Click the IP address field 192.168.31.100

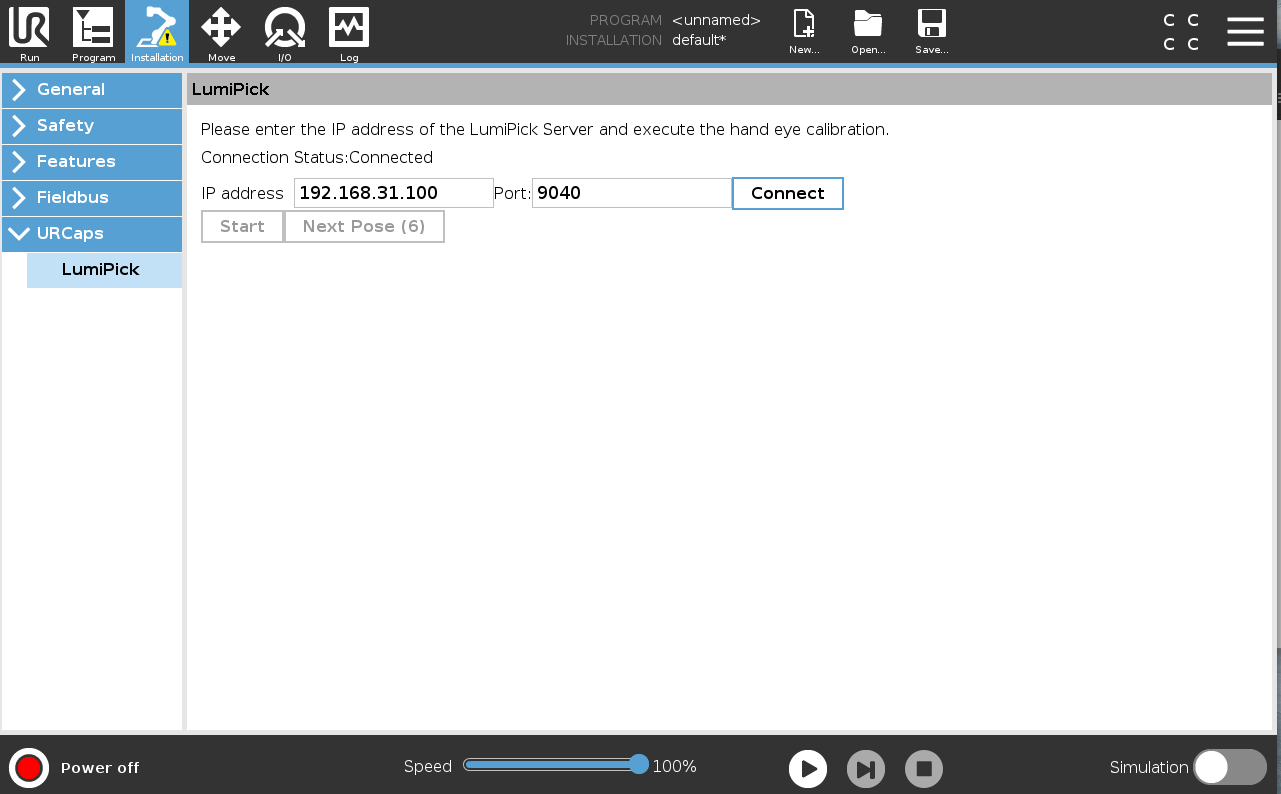tap(394, 193)
